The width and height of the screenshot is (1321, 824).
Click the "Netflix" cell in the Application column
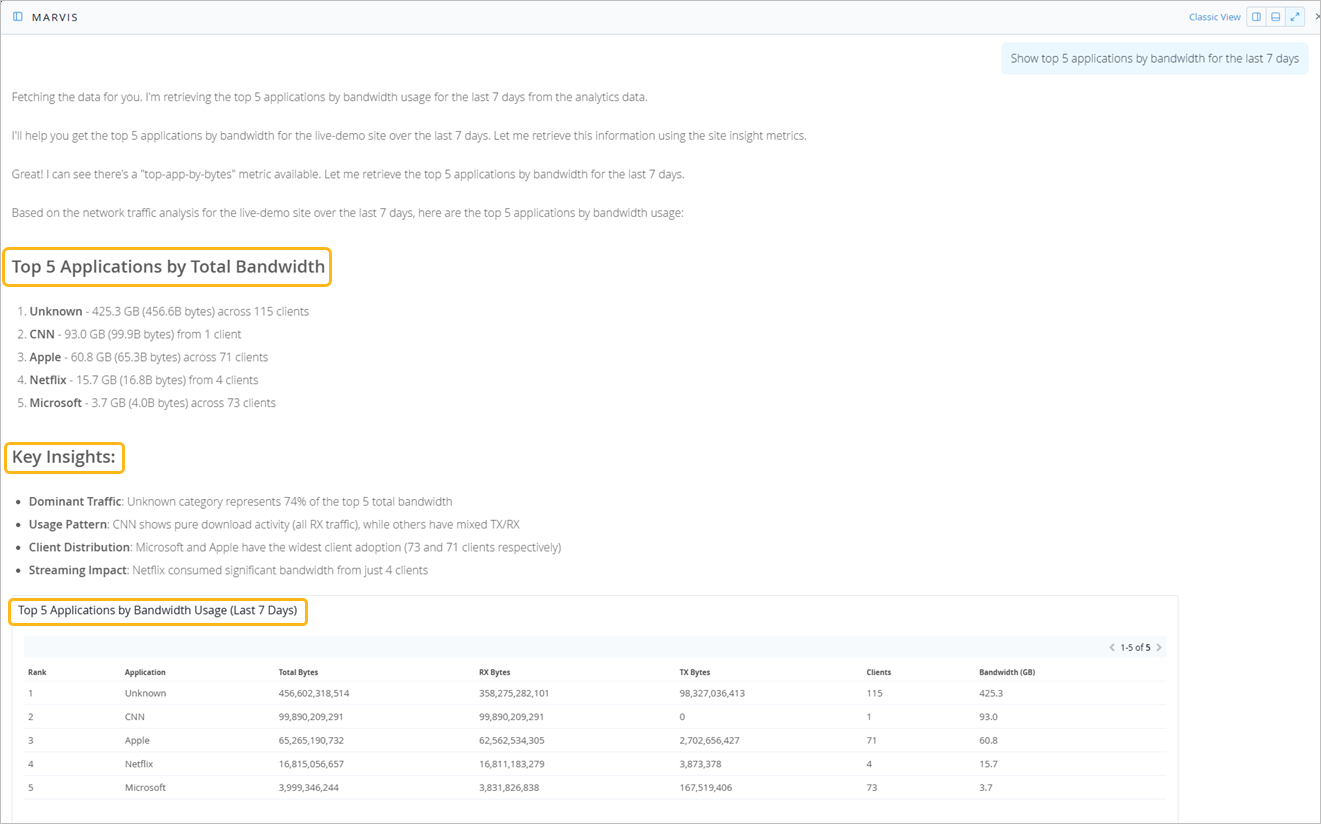[139, 764]
